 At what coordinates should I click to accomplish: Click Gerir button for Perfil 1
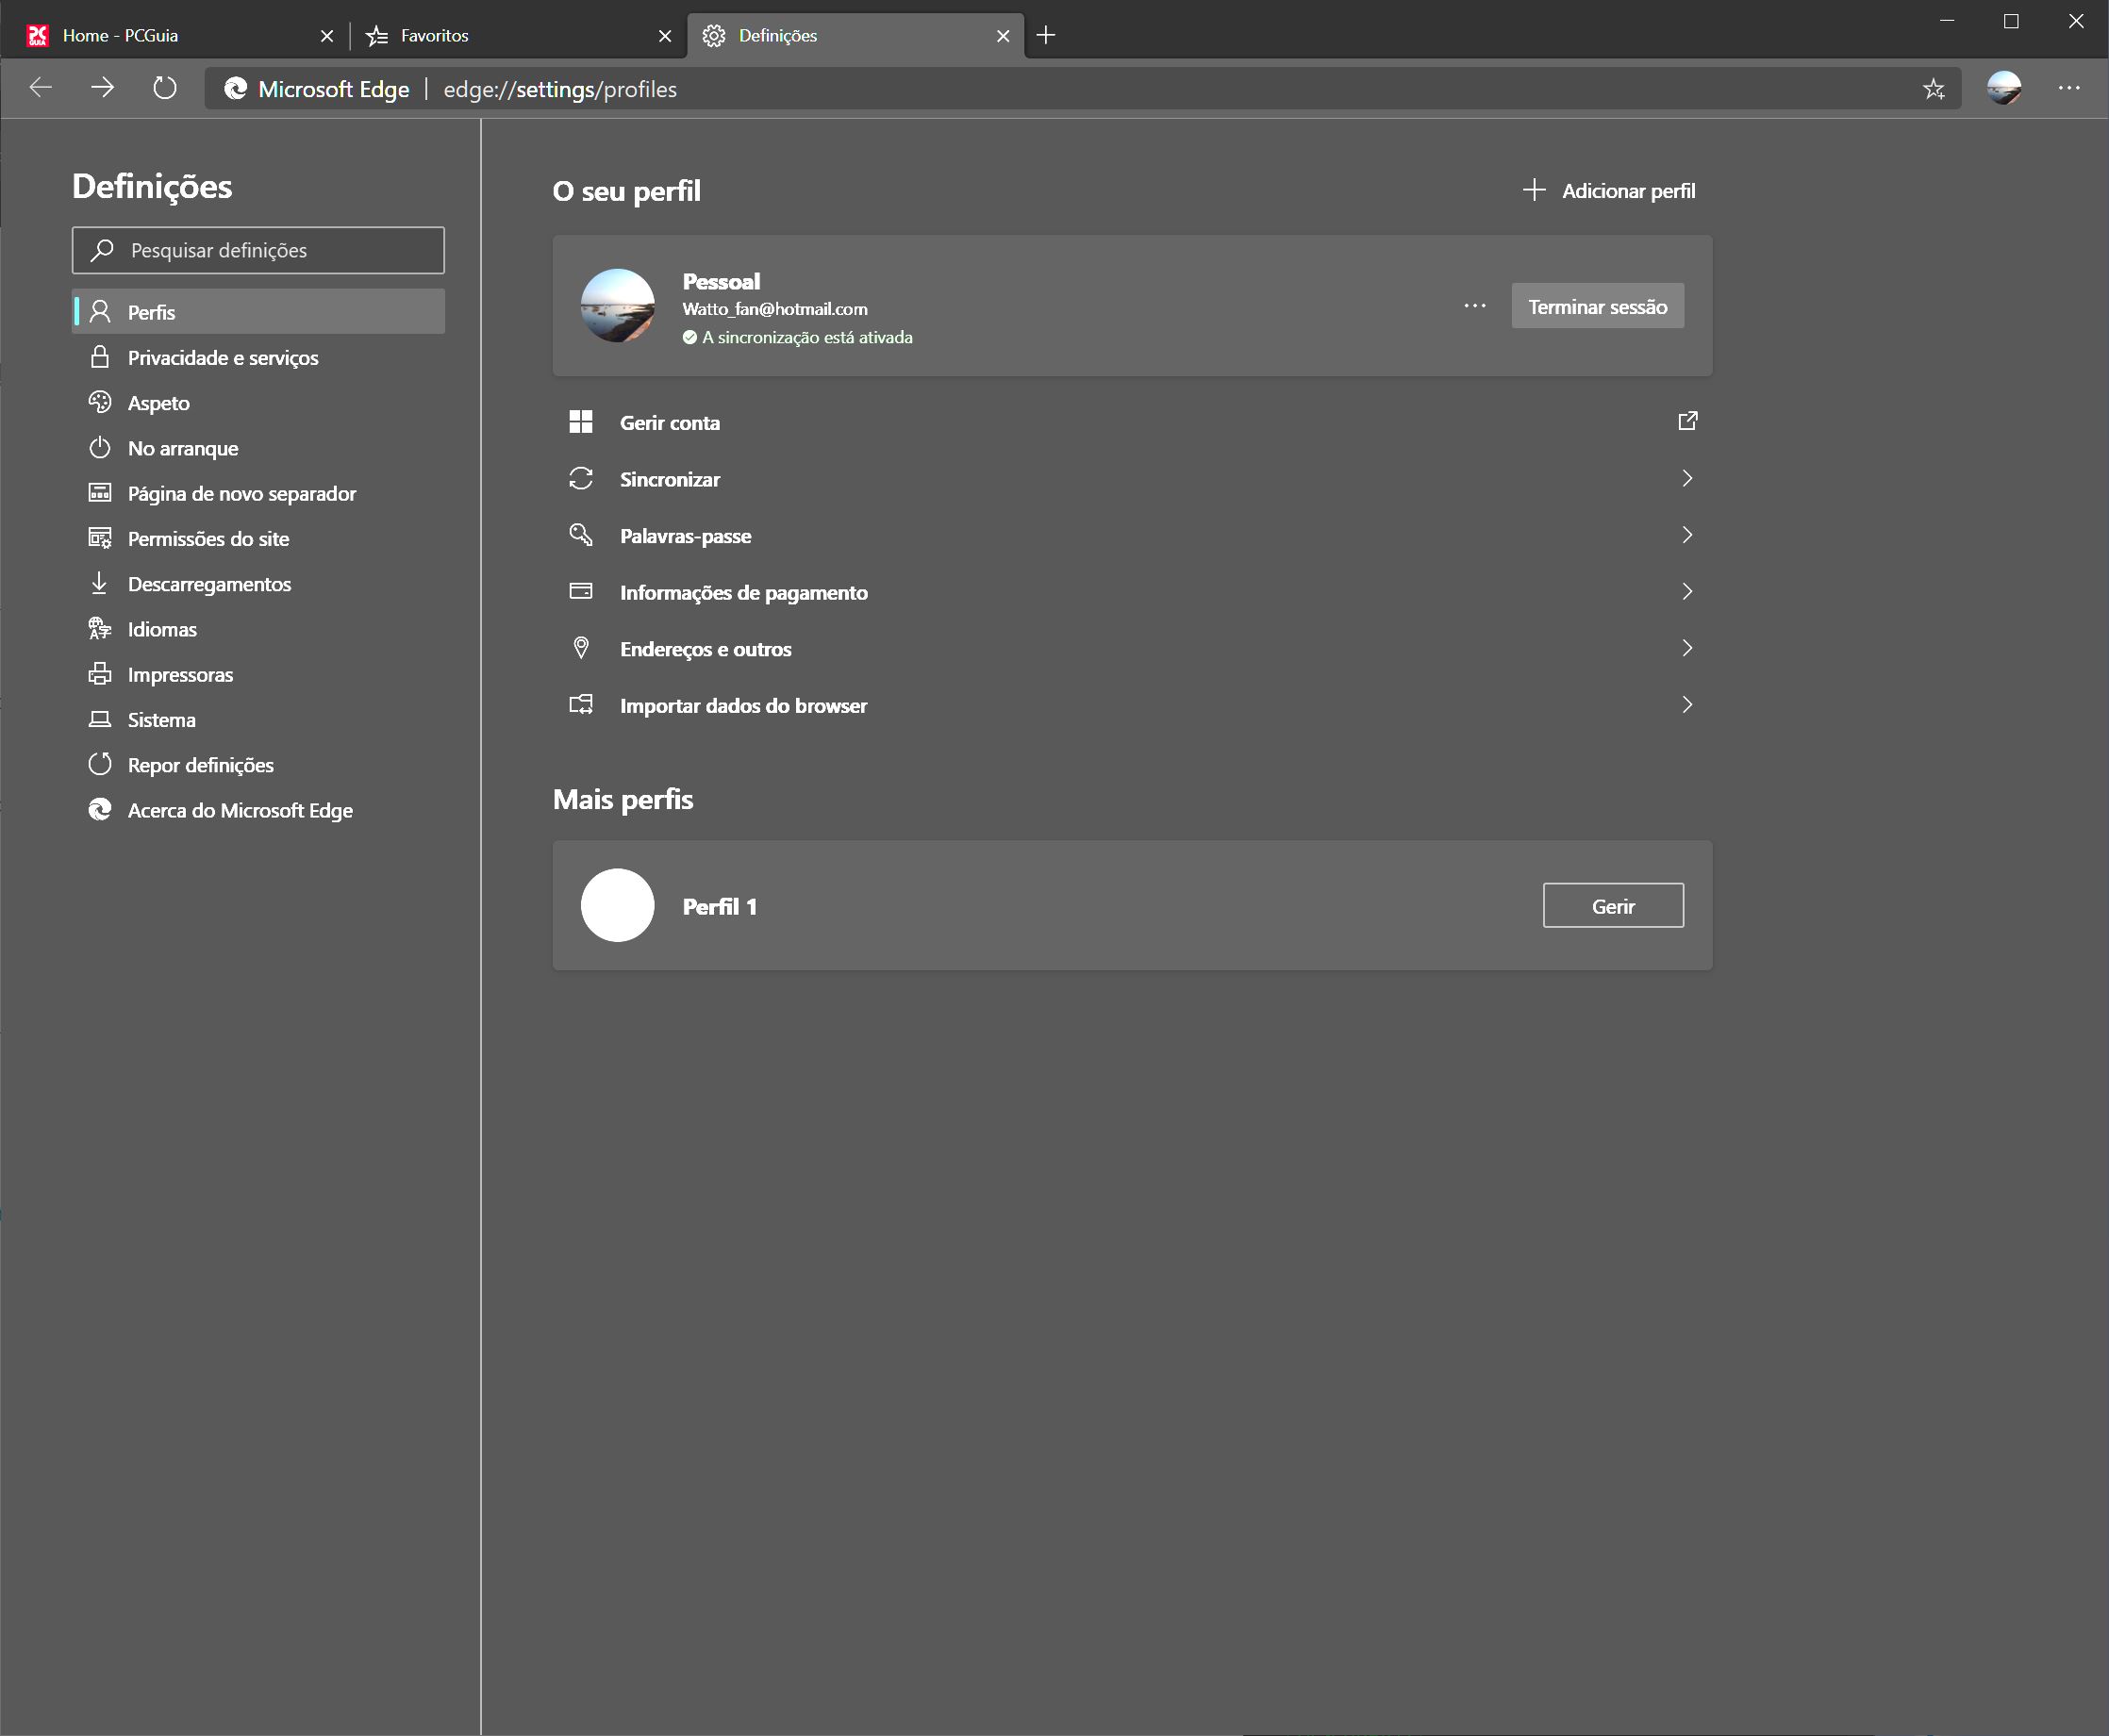1613,905
